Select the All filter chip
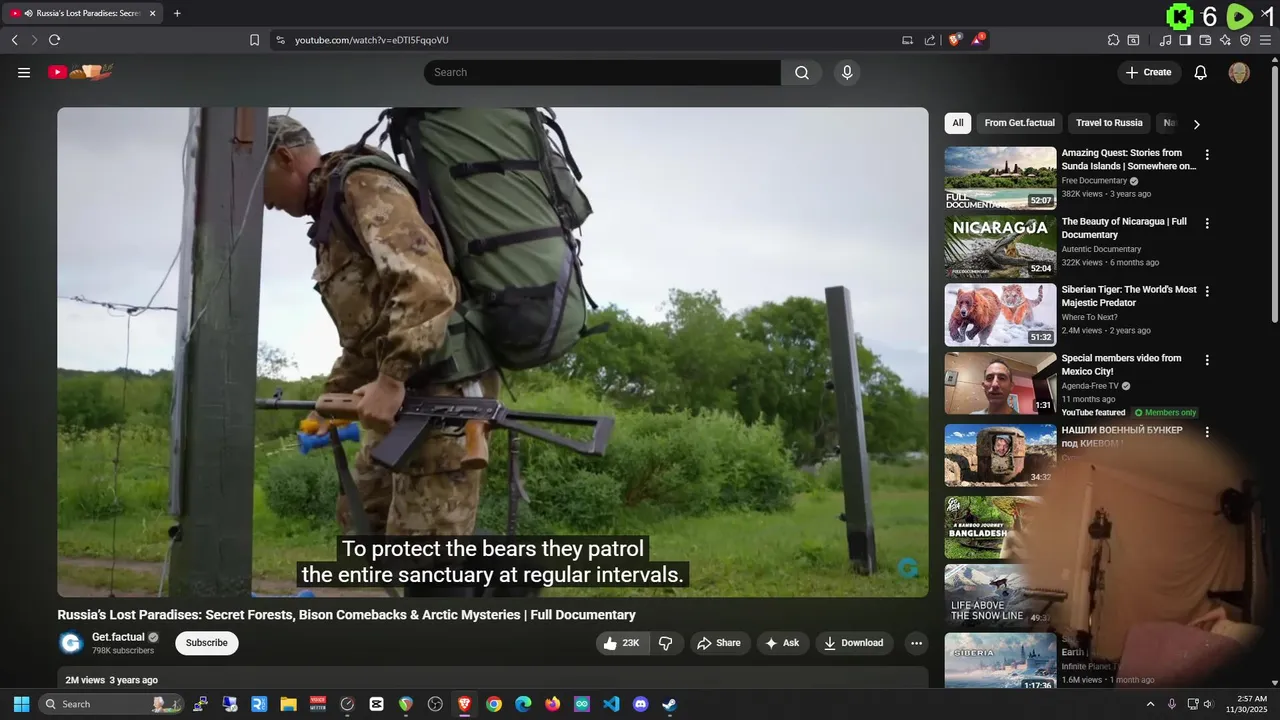The width and height of the screenshot is (1280, 720). coord(958,123)
